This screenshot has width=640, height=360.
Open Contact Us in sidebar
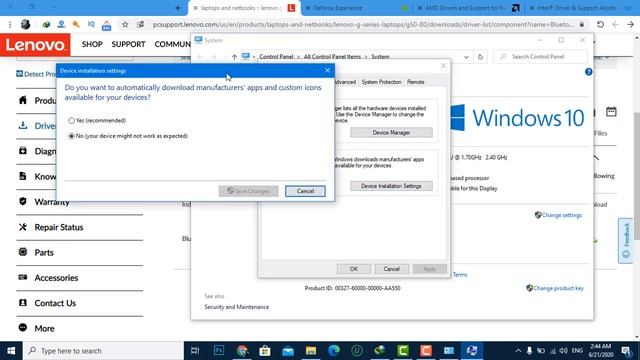55,303
